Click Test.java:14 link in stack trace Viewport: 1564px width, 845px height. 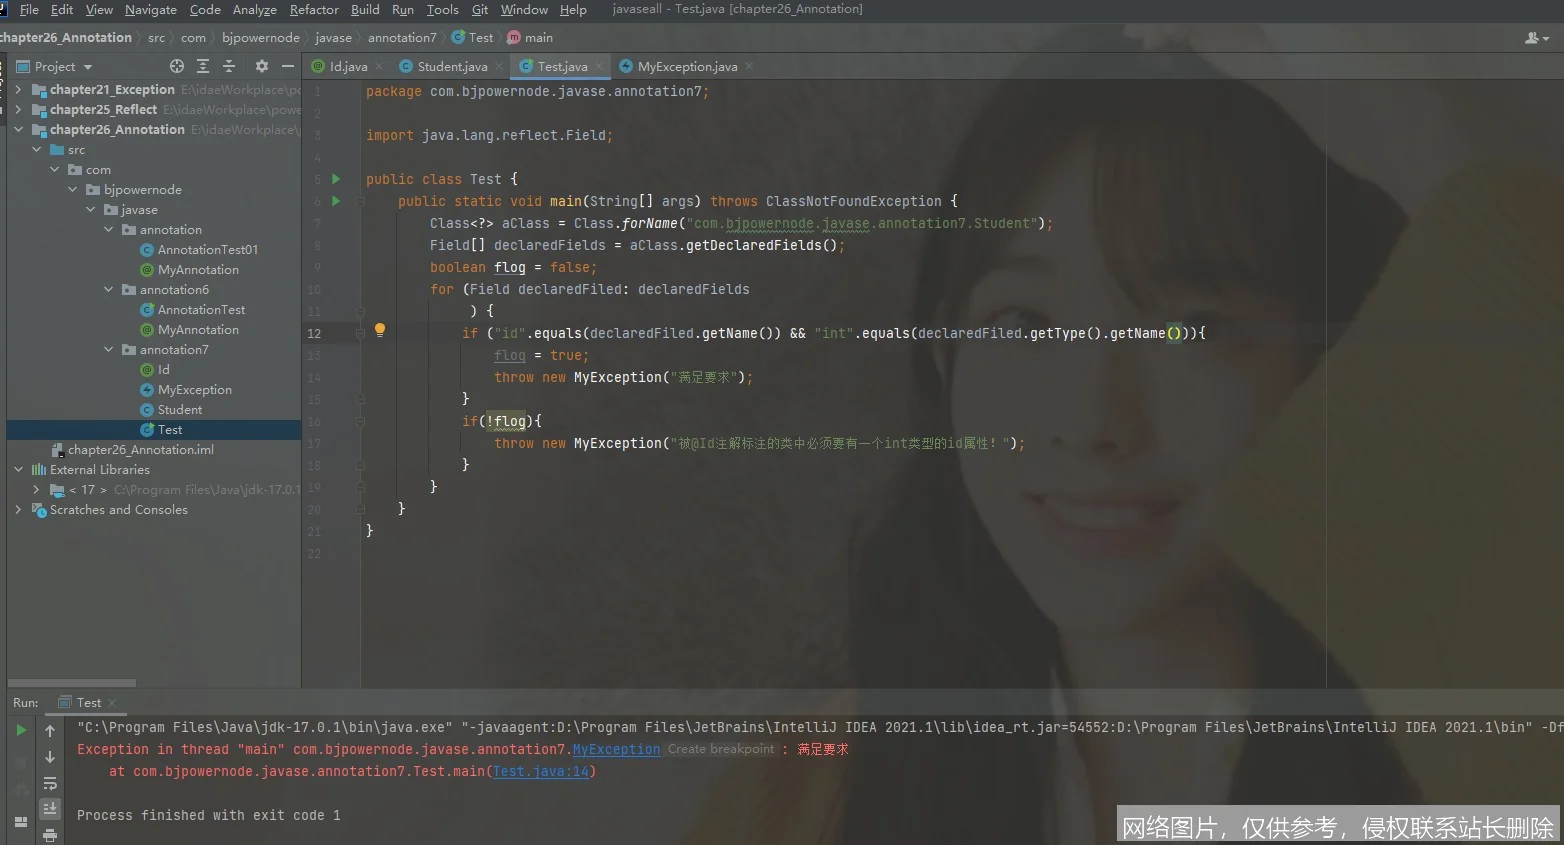[x=541, y=772]
